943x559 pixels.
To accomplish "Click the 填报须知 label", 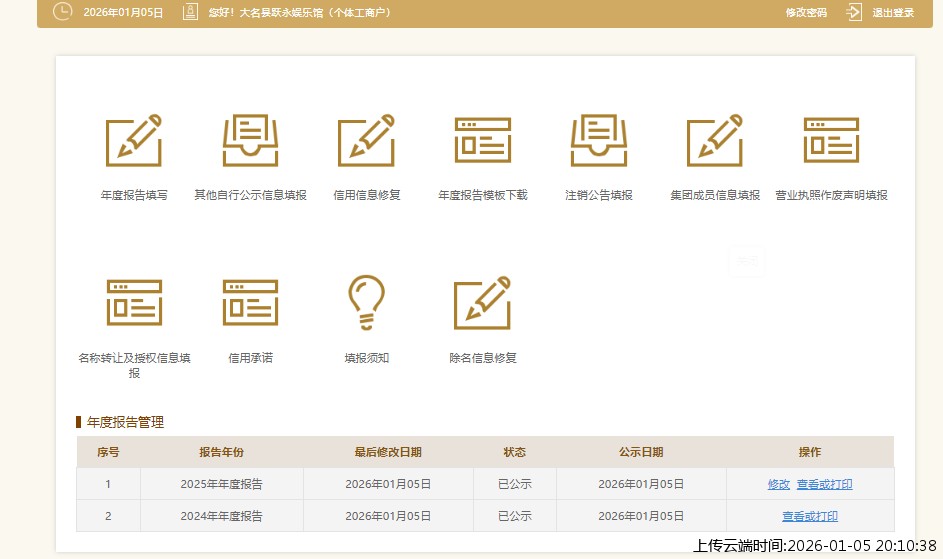I will pyautogui.click(x=367, y=358).
